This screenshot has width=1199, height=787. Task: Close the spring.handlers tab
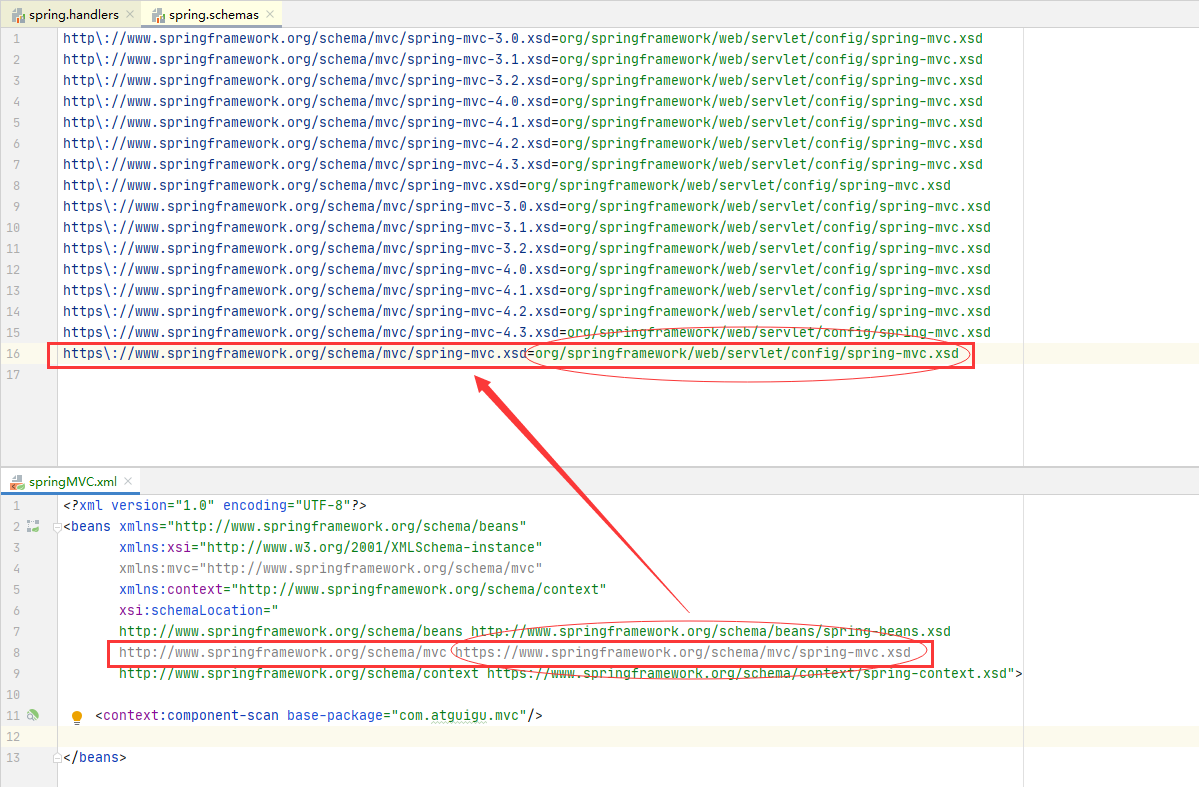[x=130, y=15]
